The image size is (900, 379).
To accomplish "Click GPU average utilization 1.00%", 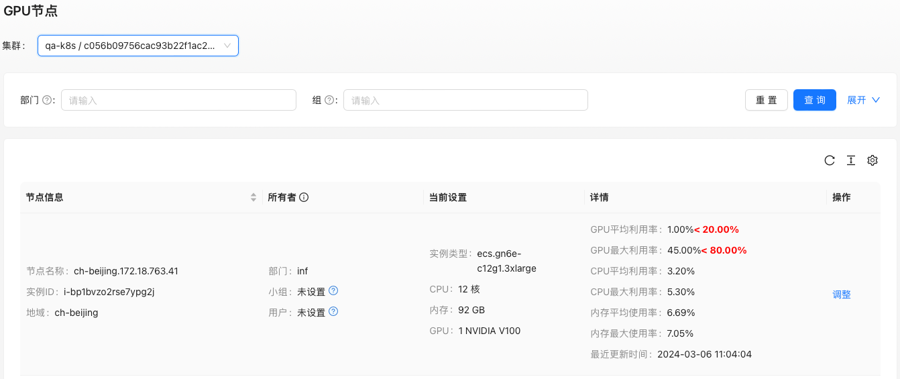I will click(x=680, y=229).
